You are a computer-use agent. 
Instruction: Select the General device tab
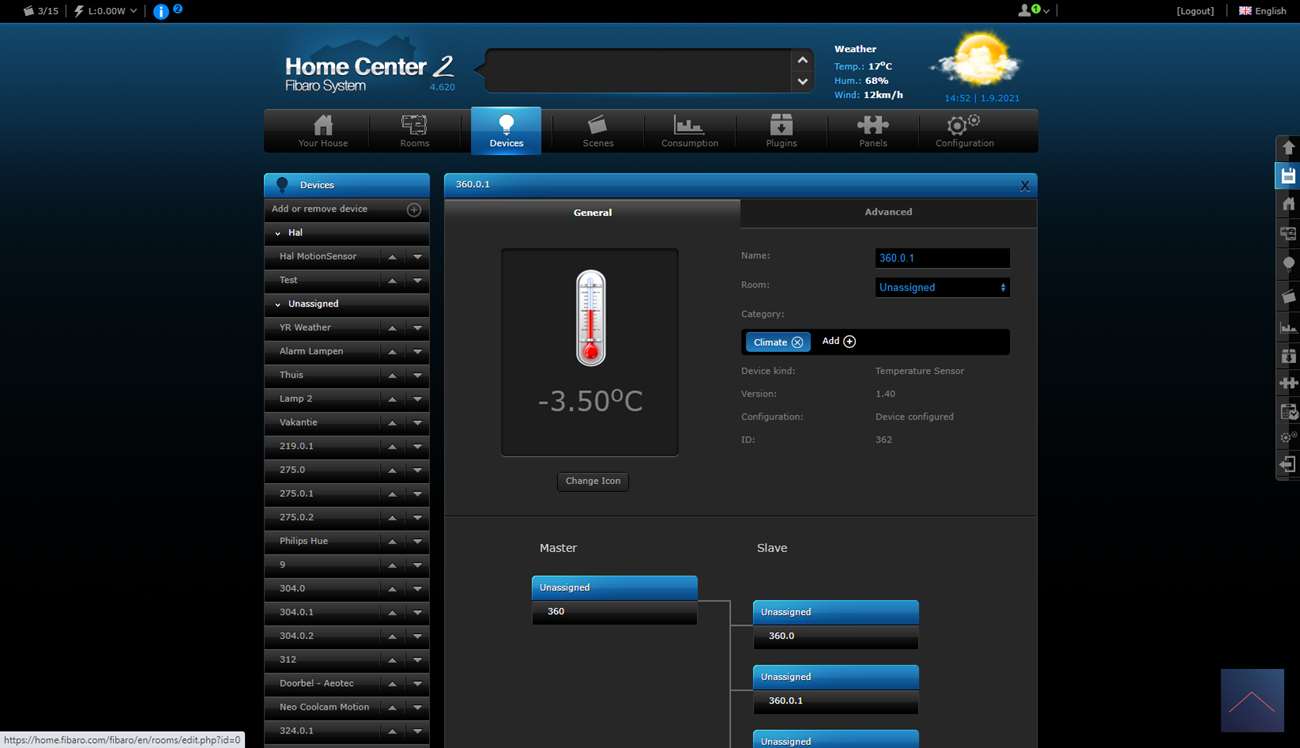tap(592, 212)
